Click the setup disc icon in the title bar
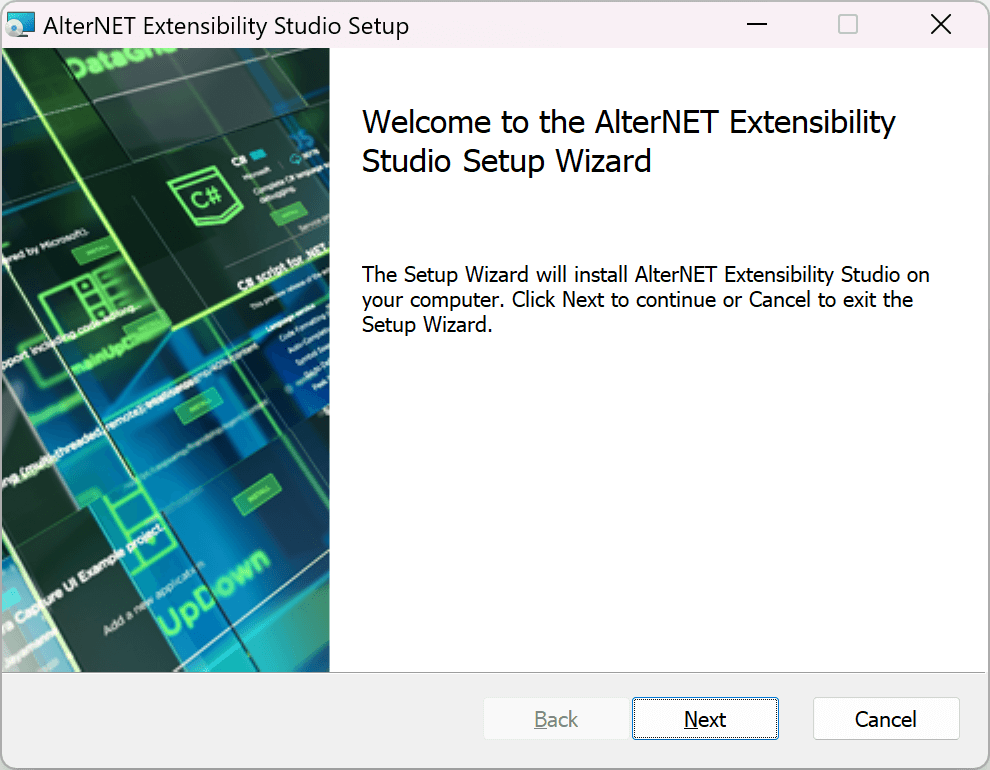Screen dimensions: 990x770 pos(21,24)
